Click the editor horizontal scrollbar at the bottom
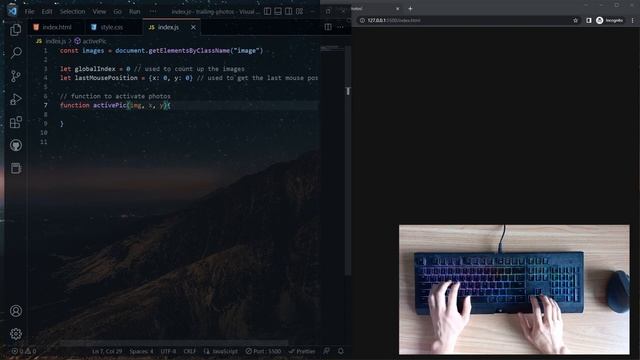The image size is (640, 360). click(173, 343)
